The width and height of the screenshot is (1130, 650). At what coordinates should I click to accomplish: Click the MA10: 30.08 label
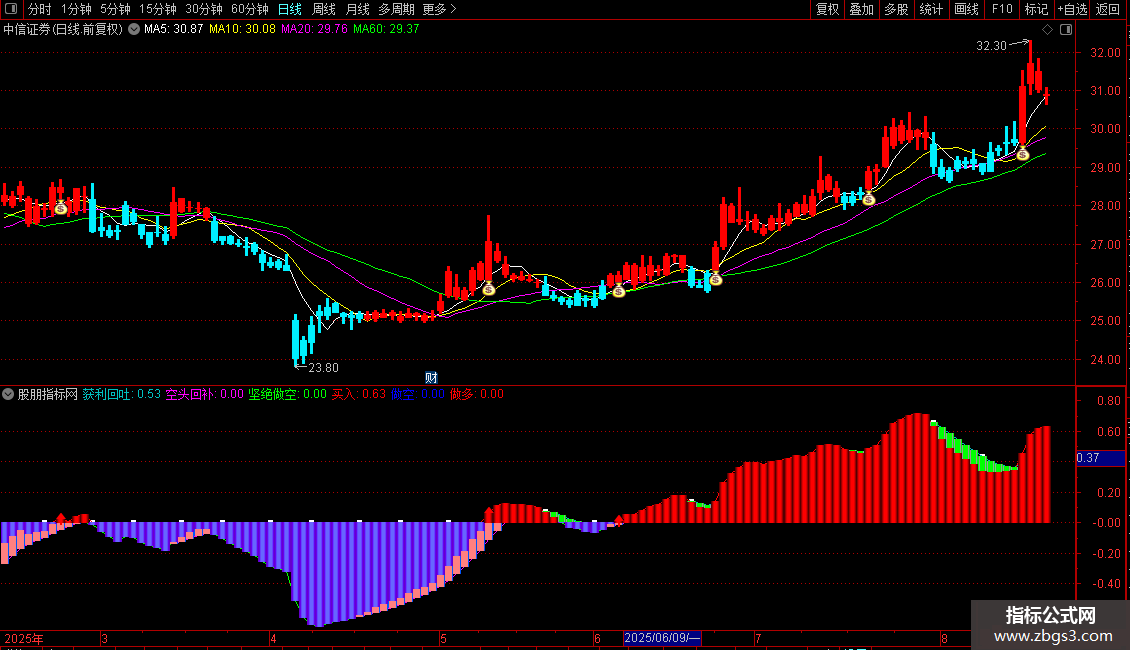[x=242, y=30]
